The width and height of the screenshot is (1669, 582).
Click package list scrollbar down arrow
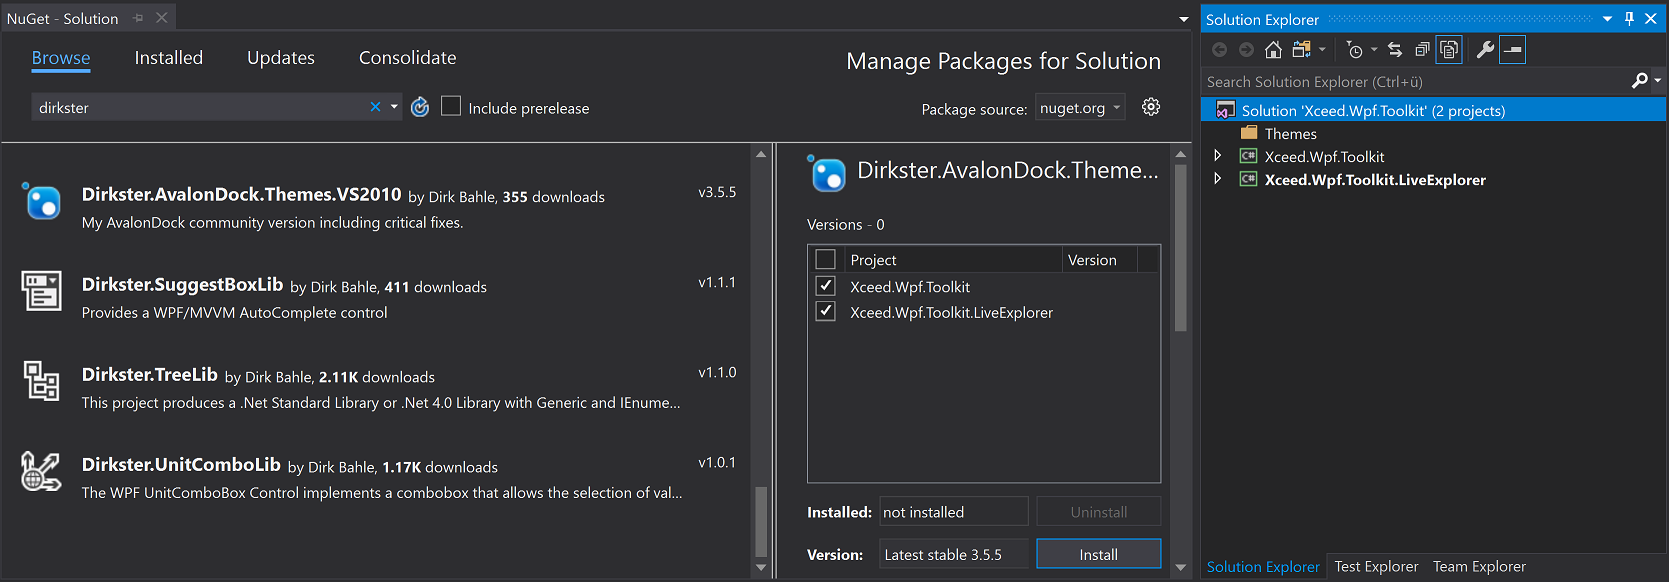[761, 567]
